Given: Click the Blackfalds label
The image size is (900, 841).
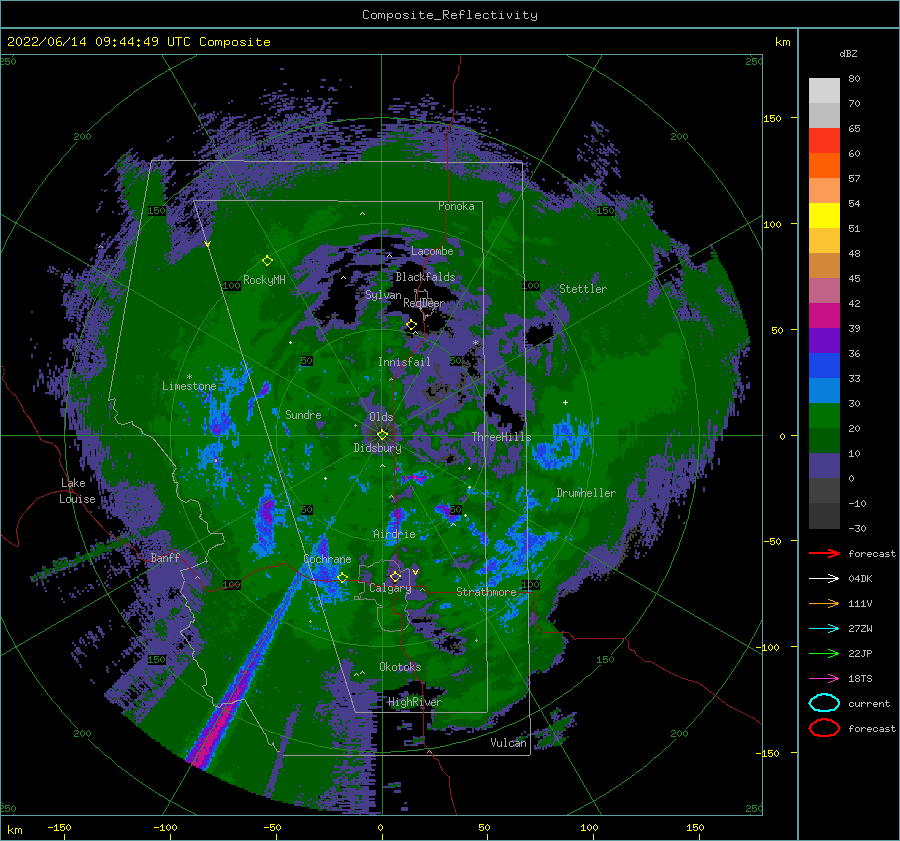Looking at the screenshot, I should click(x=425, y=277).
